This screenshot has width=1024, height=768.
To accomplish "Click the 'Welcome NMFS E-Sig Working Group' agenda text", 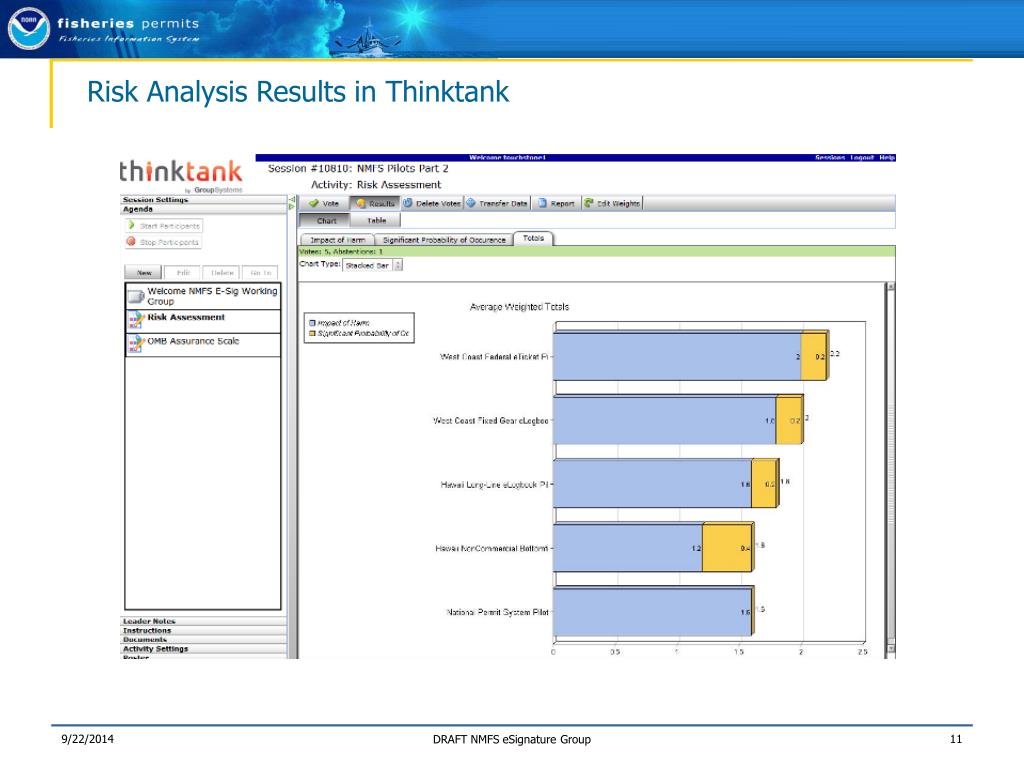I will point(212,296).
